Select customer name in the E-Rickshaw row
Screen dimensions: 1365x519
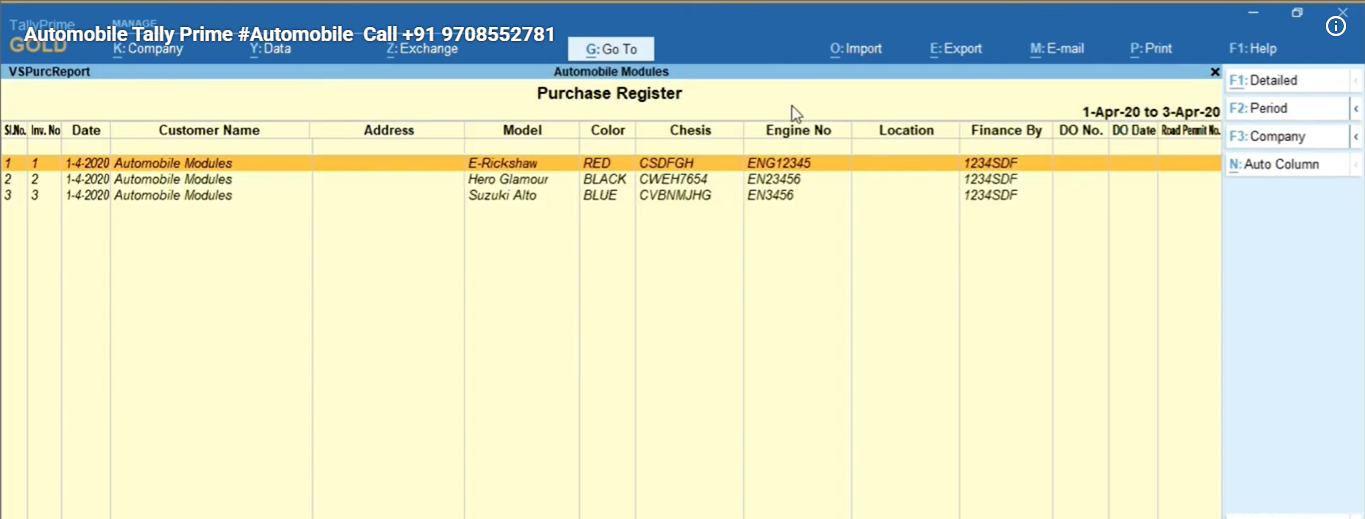[173, 163]
